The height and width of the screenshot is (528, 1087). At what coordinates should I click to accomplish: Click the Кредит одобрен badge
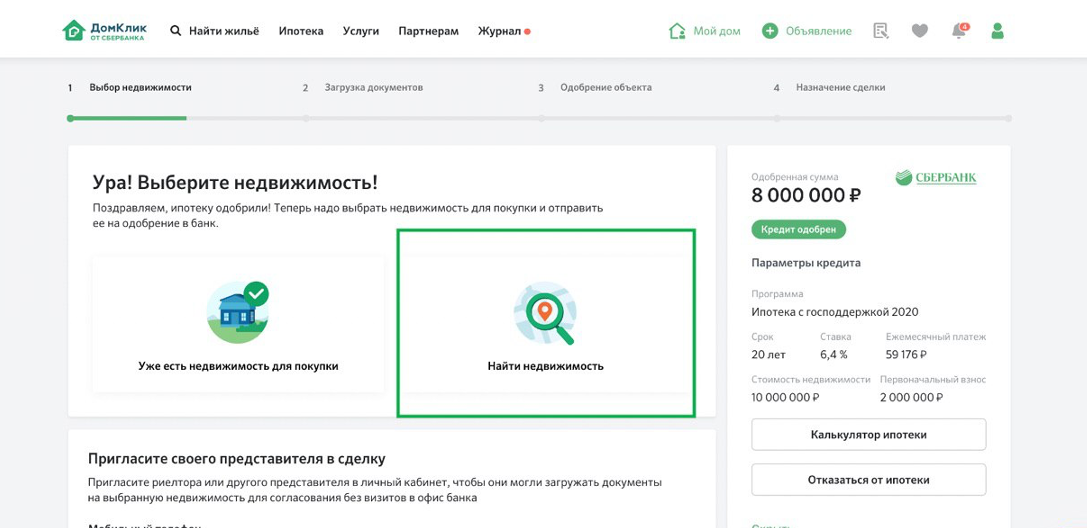pos(799,229)
